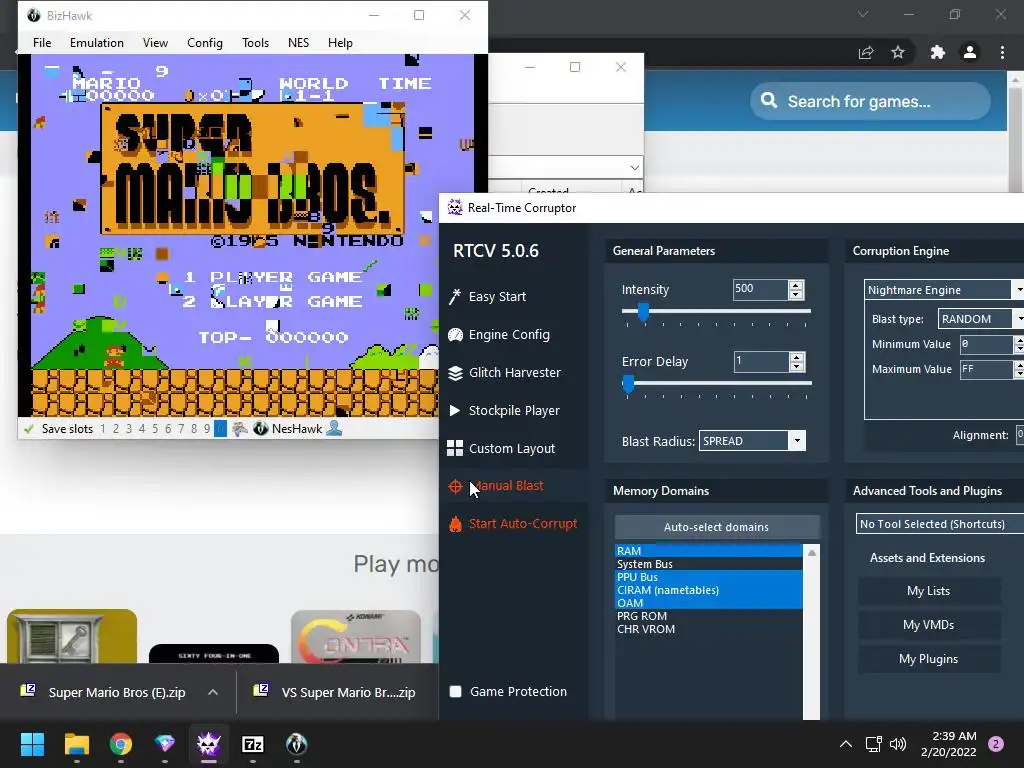
Task: Click the volume icon in system tray
Action: 898,744
